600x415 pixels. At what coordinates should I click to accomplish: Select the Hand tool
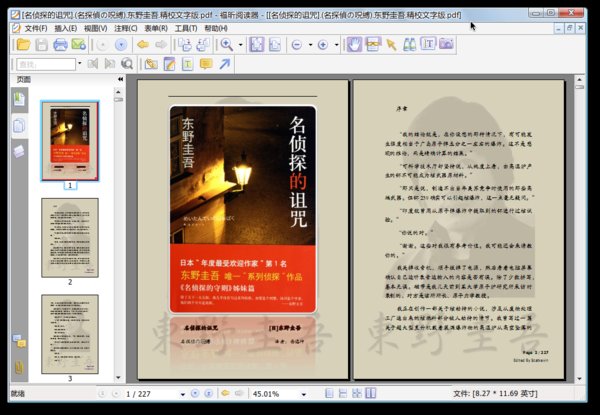tap(354, 45)
